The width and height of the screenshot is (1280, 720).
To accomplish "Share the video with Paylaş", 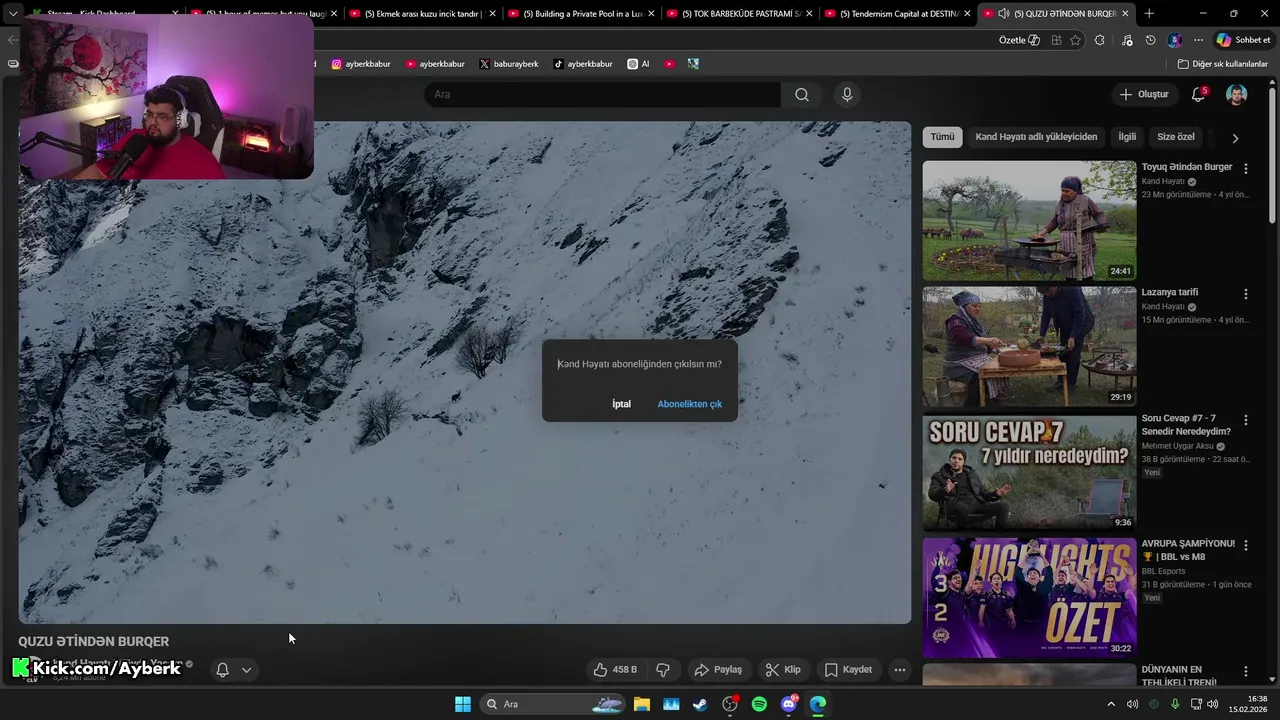I will [718, 670].
